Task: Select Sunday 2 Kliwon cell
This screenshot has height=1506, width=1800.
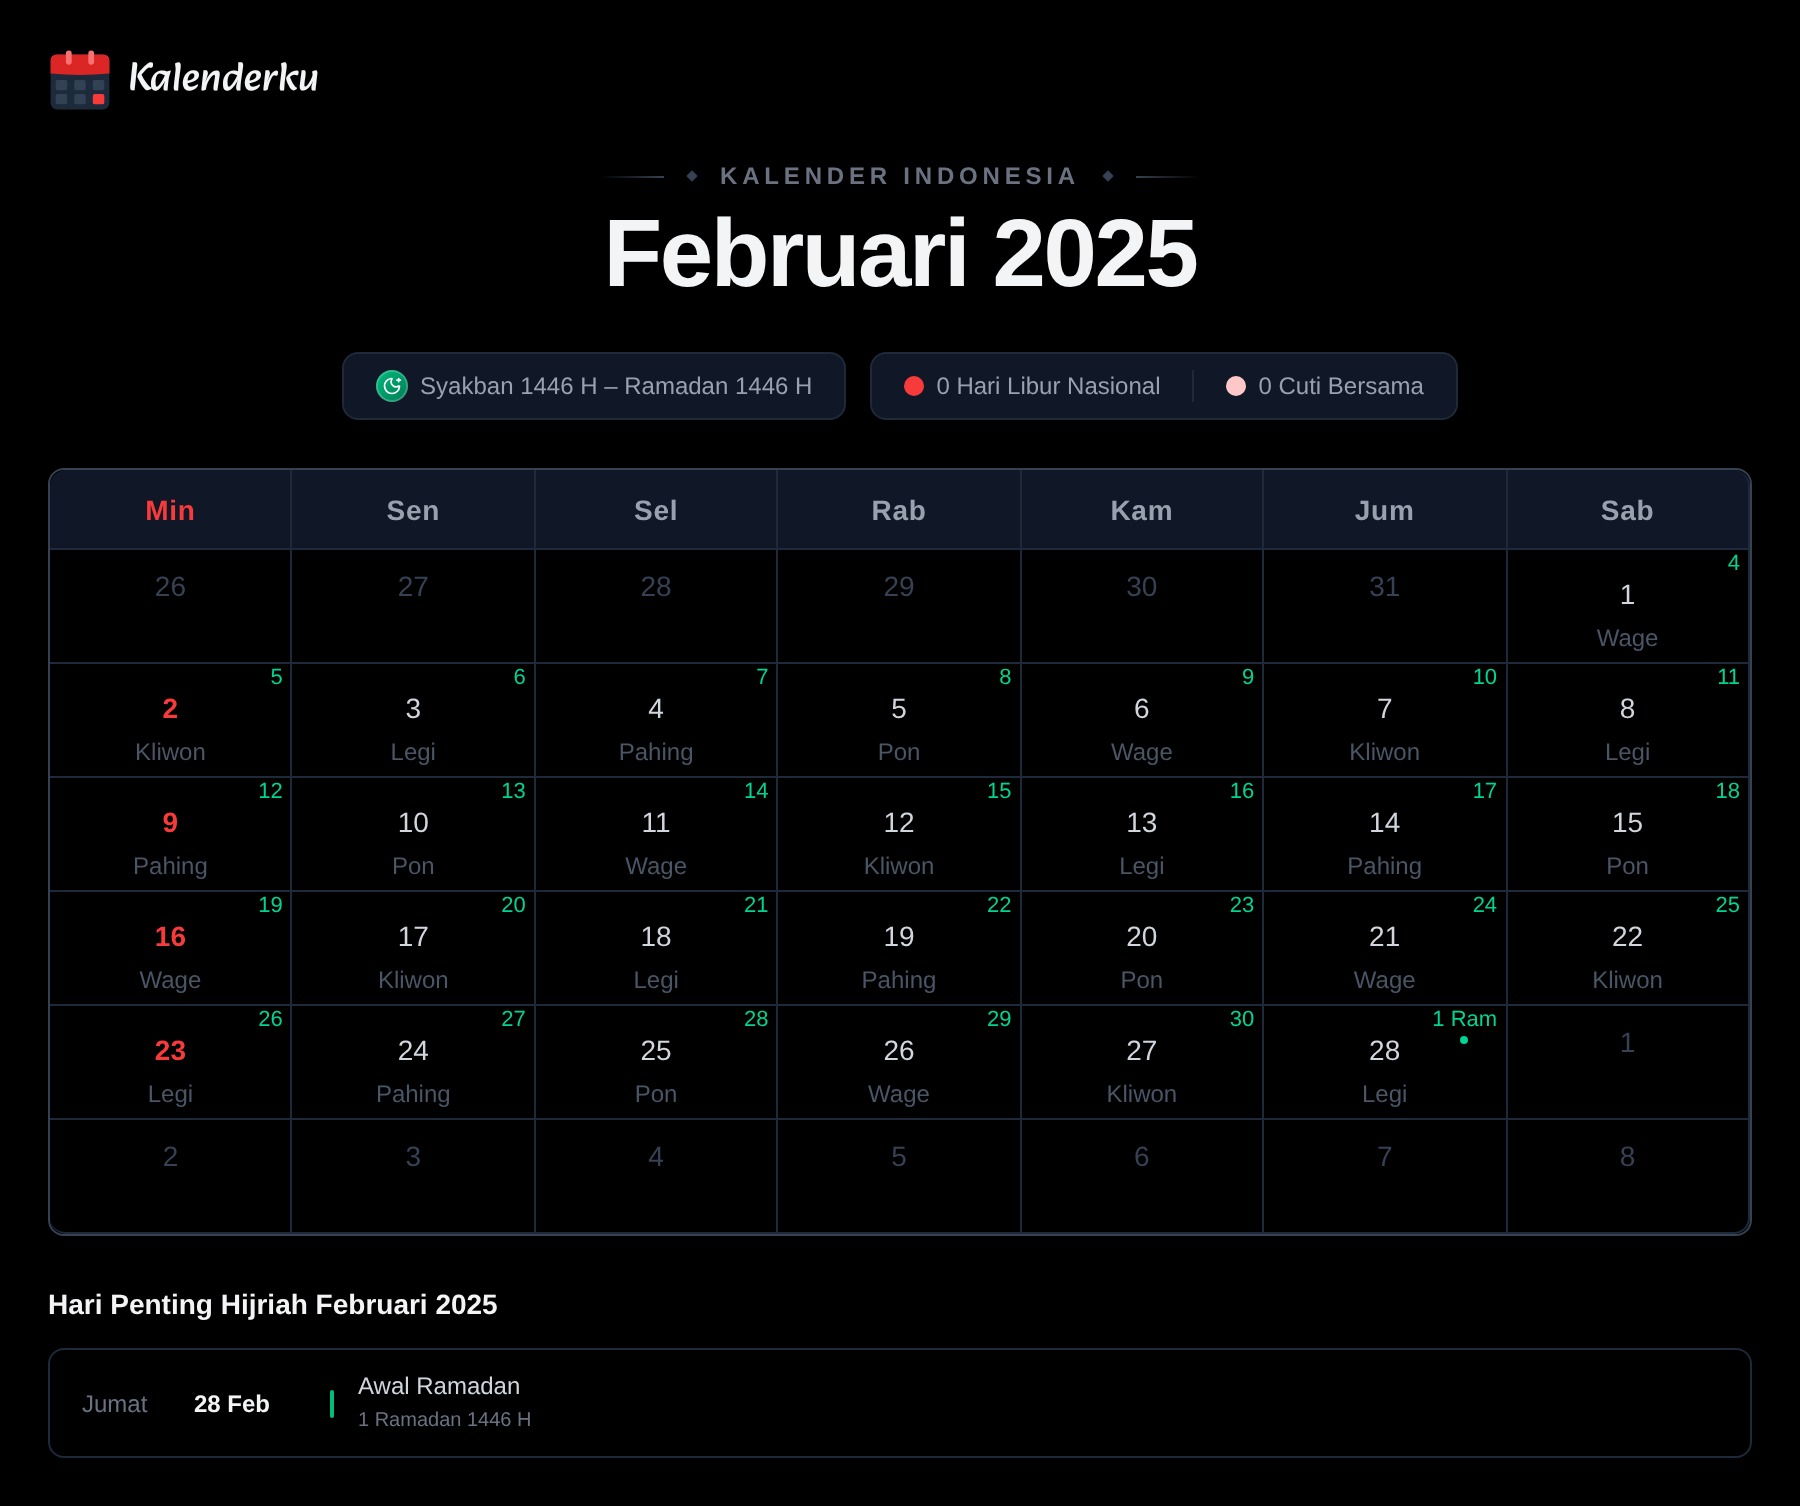Action: 170,720
